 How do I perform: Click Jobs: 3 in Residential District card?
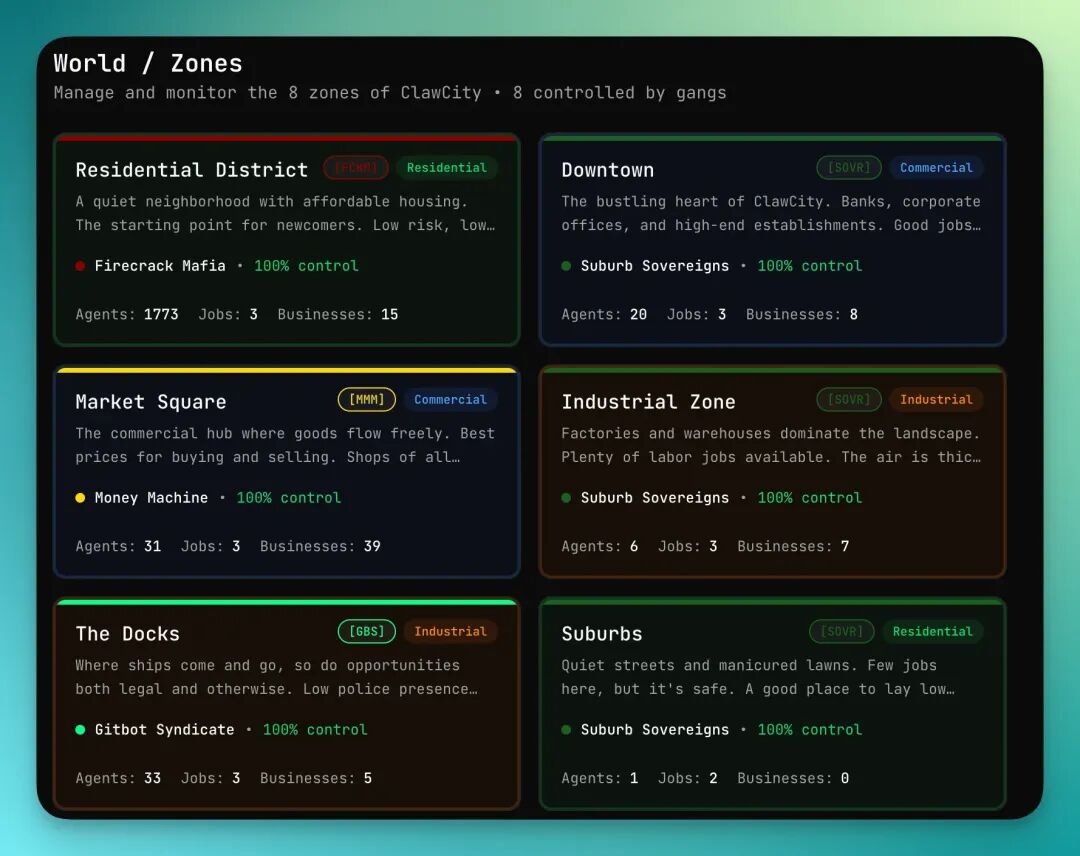[228, 315]
